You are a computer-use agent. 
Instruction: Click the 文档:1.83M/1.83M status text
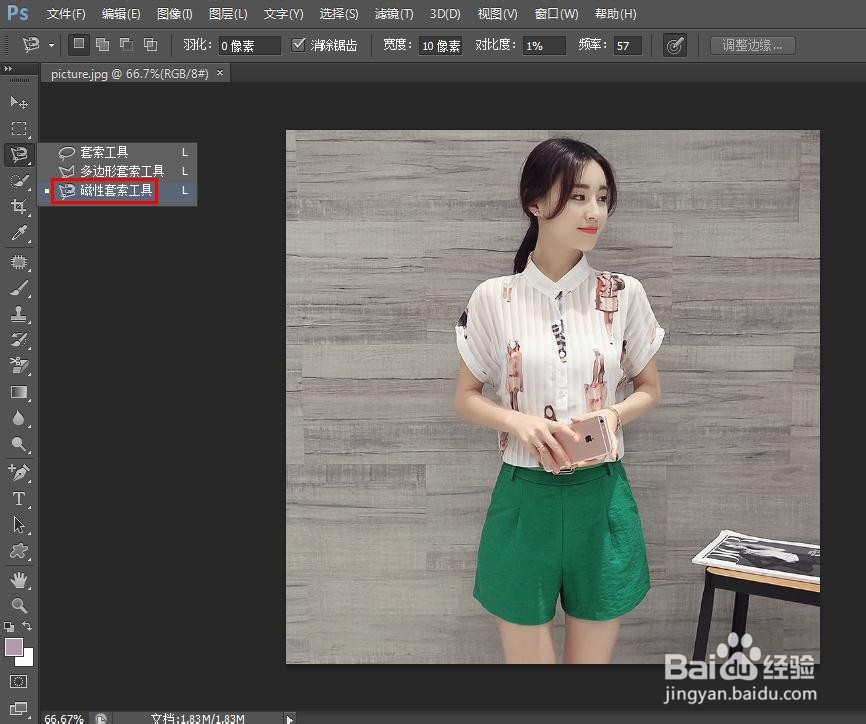pyautogui.click(x=197, y=718)
